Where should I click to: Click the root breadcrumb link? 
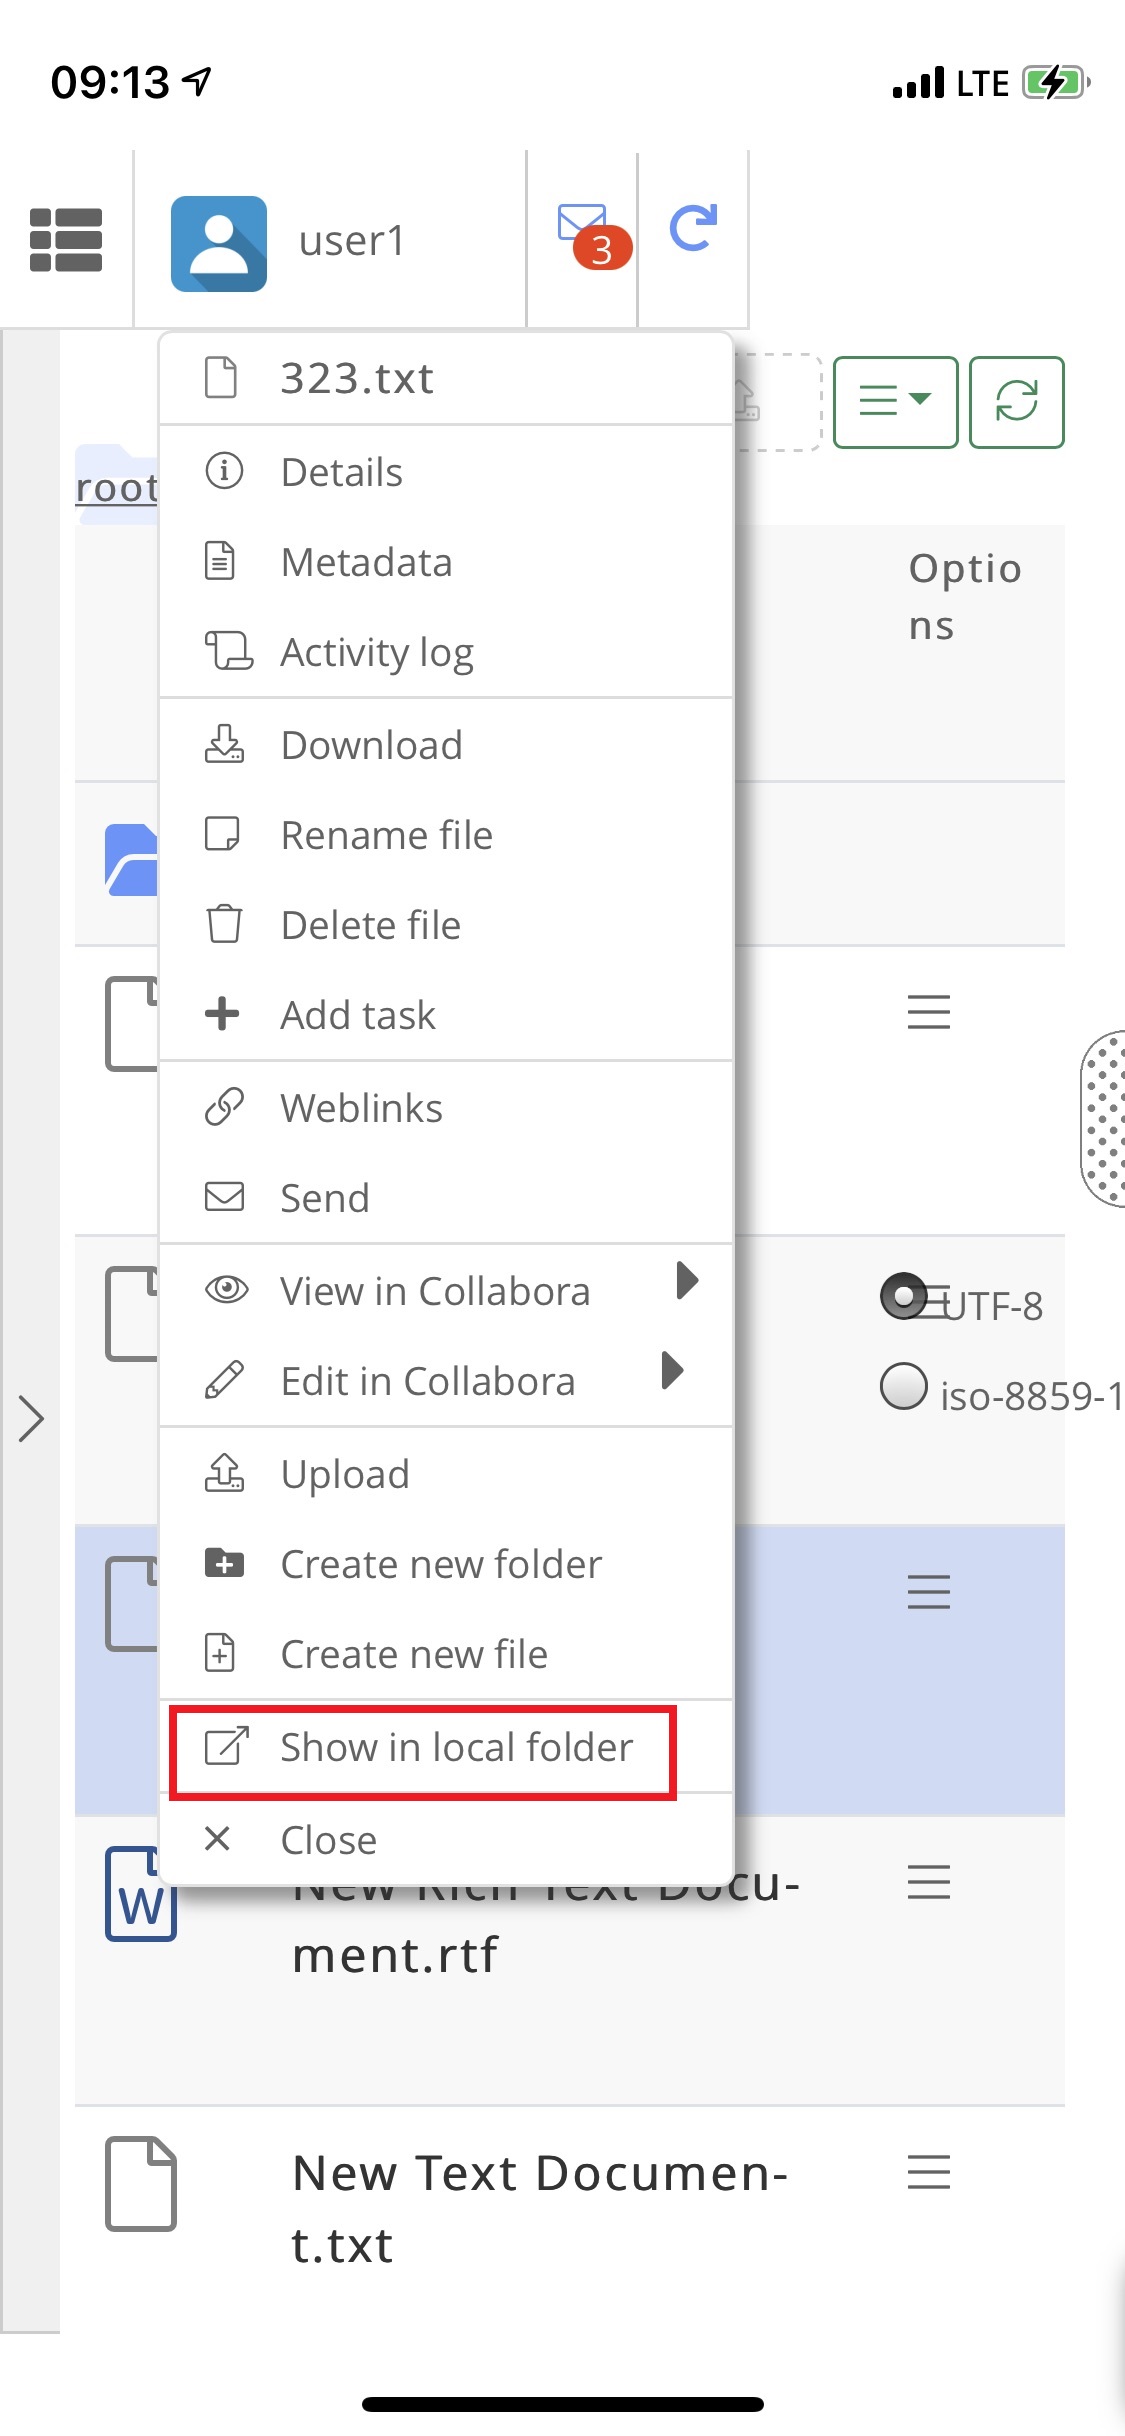(x=117, y=488)
